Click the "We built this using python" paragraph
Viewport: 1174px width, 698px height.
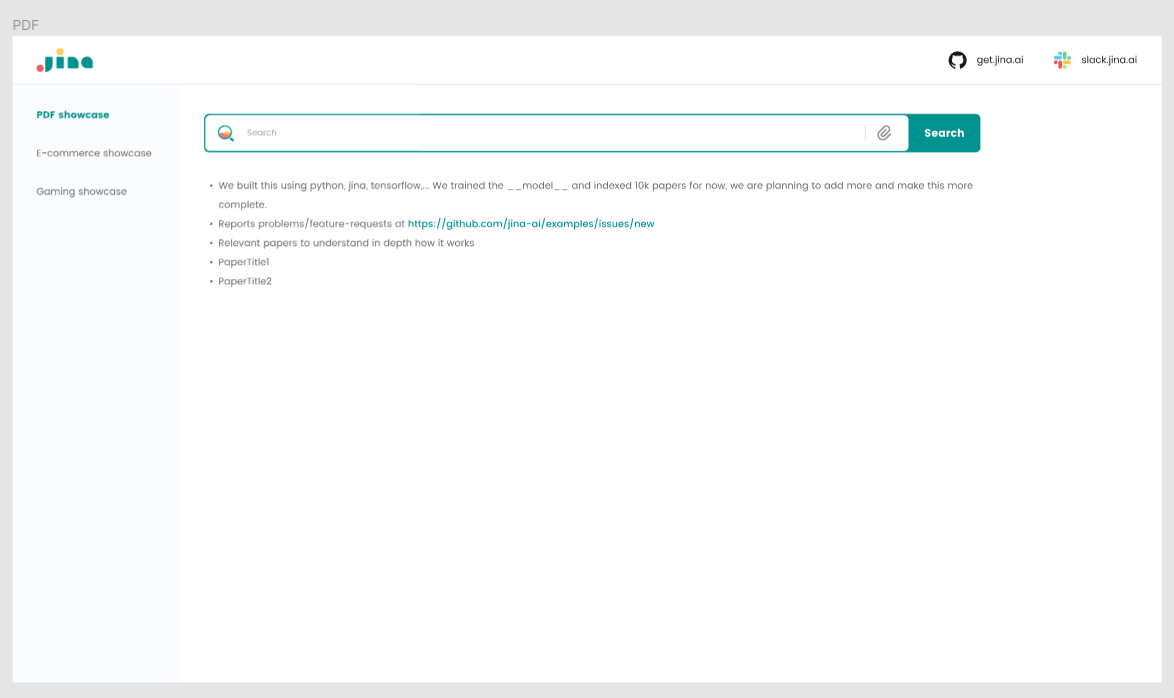point(595,195)
